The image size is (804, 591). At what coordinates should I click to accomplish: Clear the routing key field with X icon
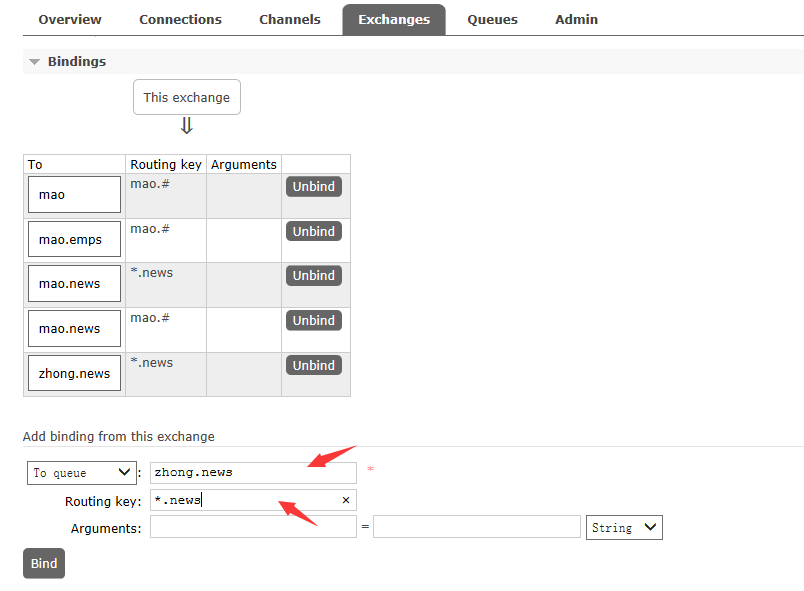click(346, 500)
